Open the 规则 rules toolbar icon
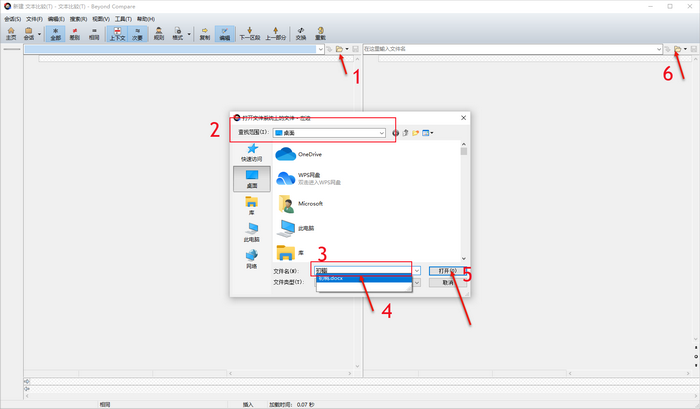The width and height of the screenshot is (700, 409). click(x=158, y=33)
